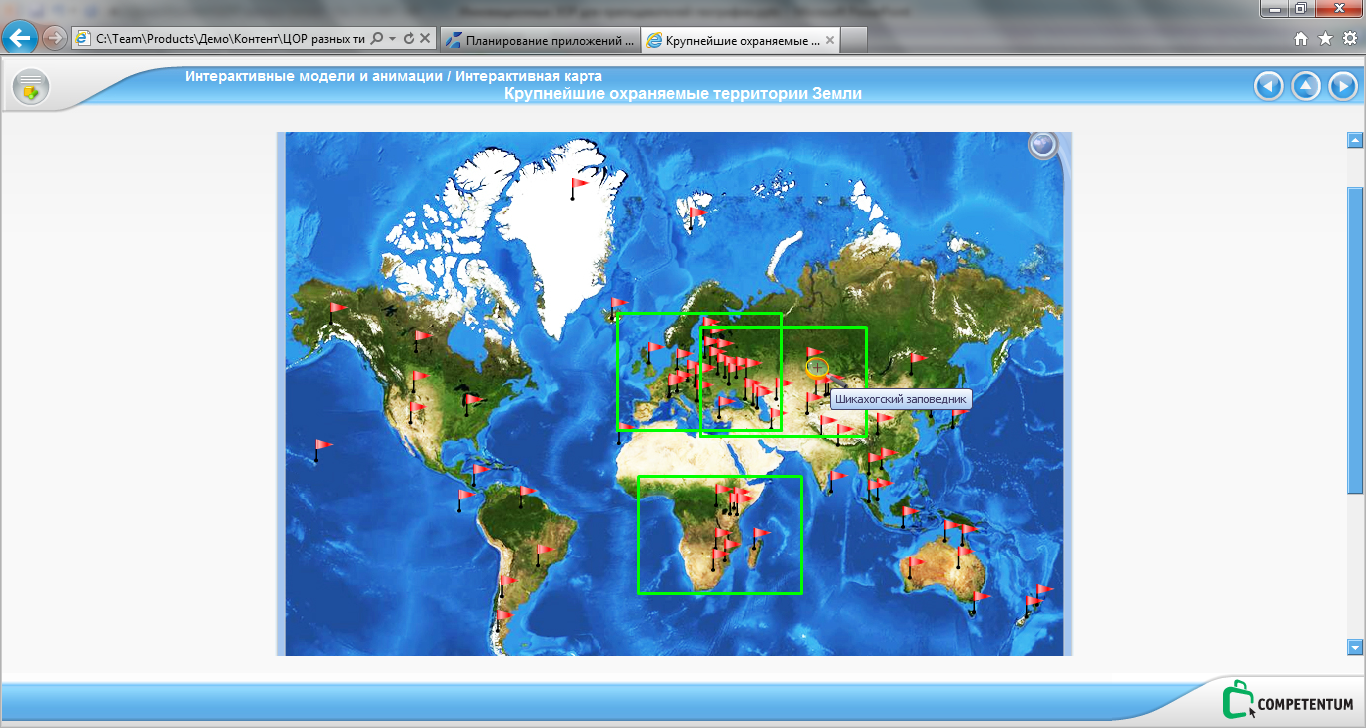This screenshot has height=728, width=1366.
Task: Select the flag off northwest Africa's coast
Action: pos(625,432)
